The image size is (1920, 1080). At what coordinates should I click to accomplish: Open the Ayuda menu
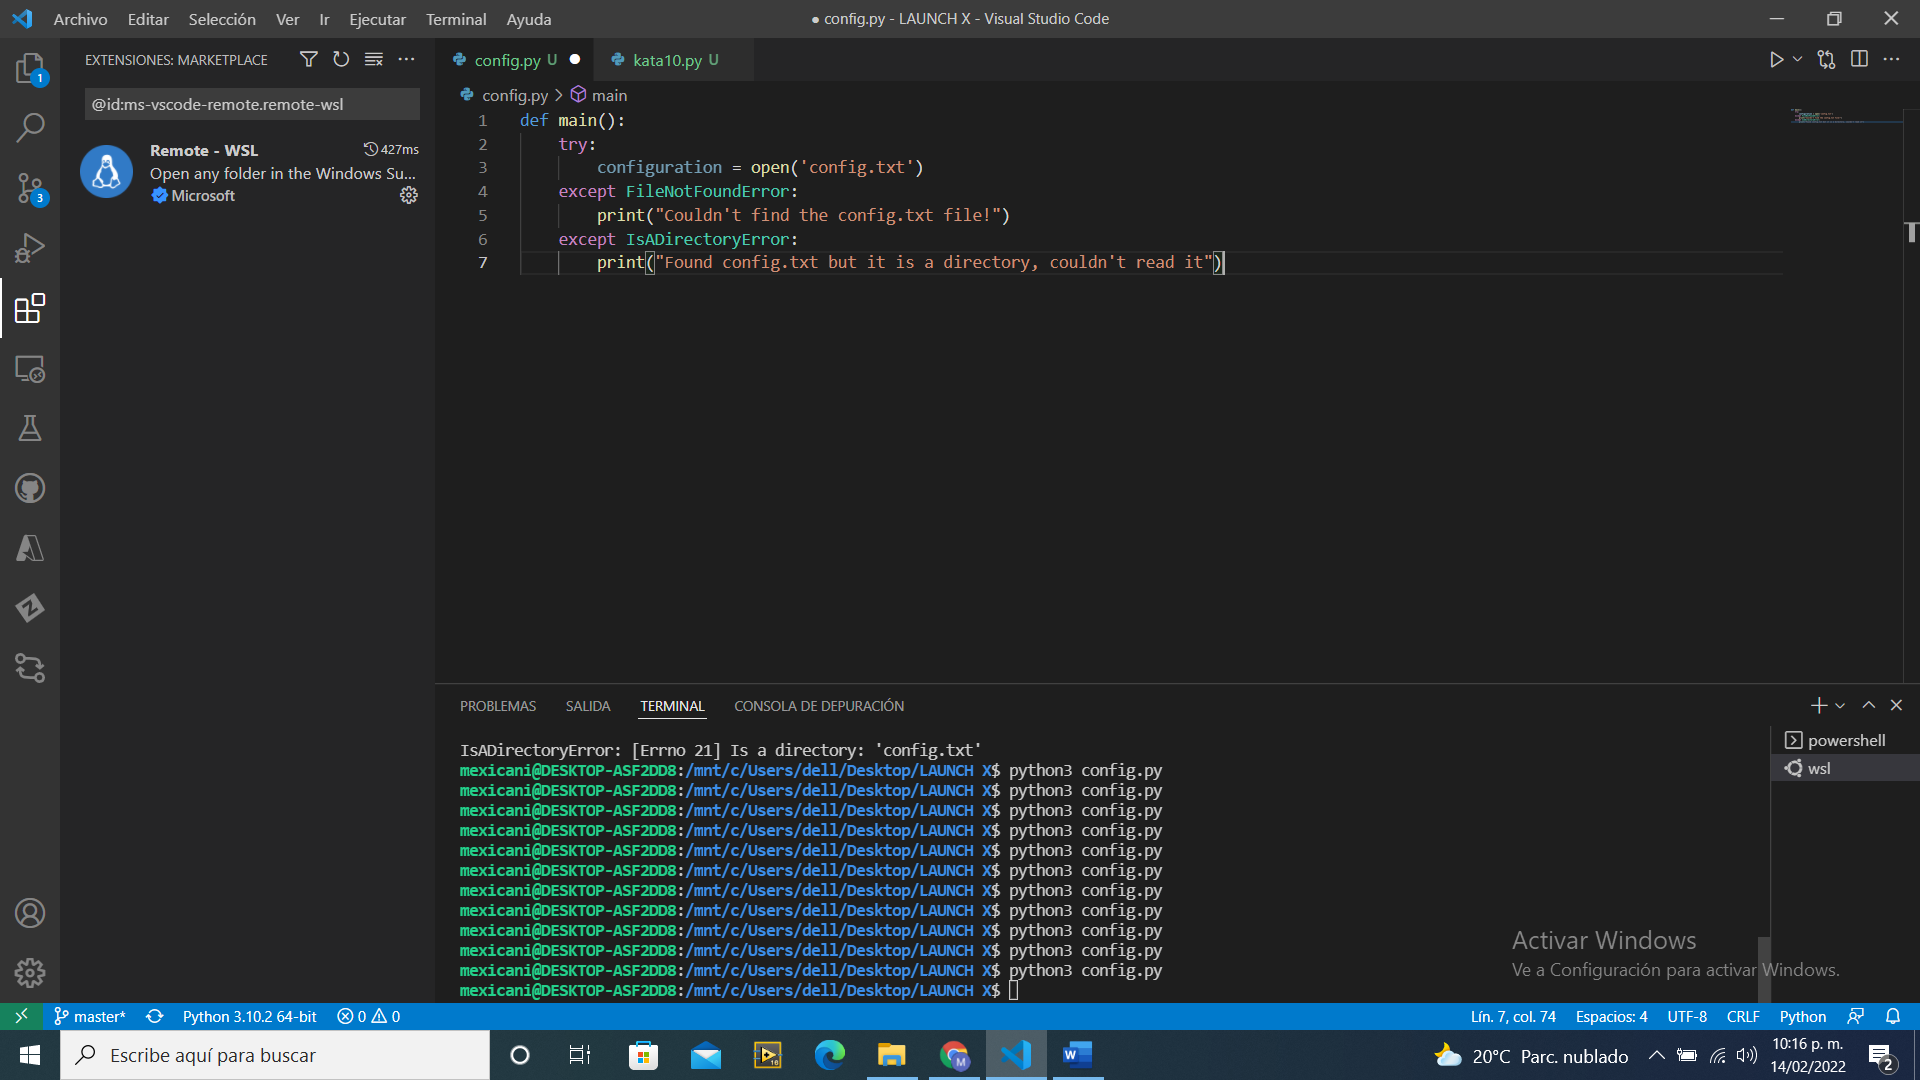tap(528, 19)
